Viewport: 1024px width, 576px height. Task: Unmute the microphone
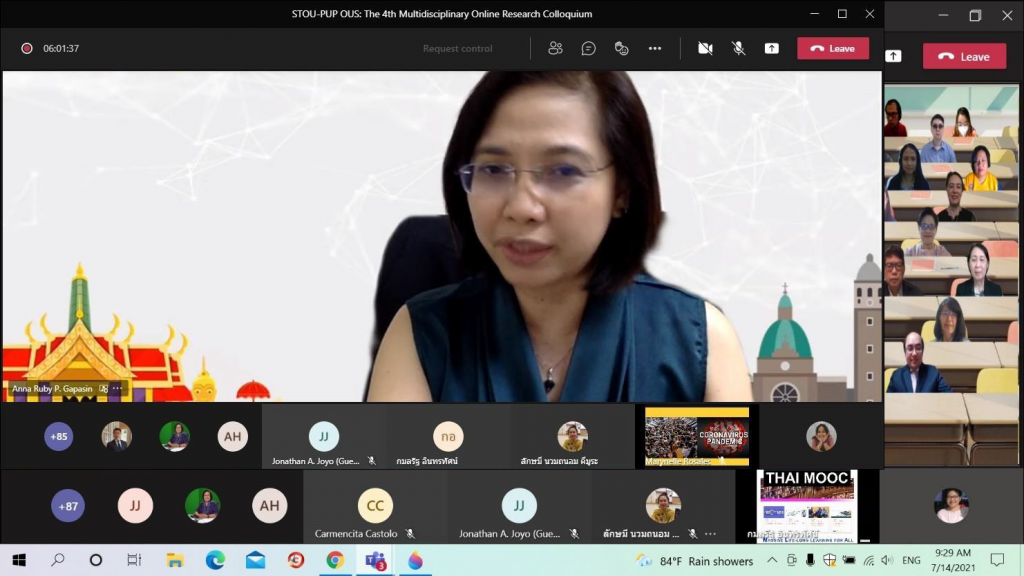point(738,48)
